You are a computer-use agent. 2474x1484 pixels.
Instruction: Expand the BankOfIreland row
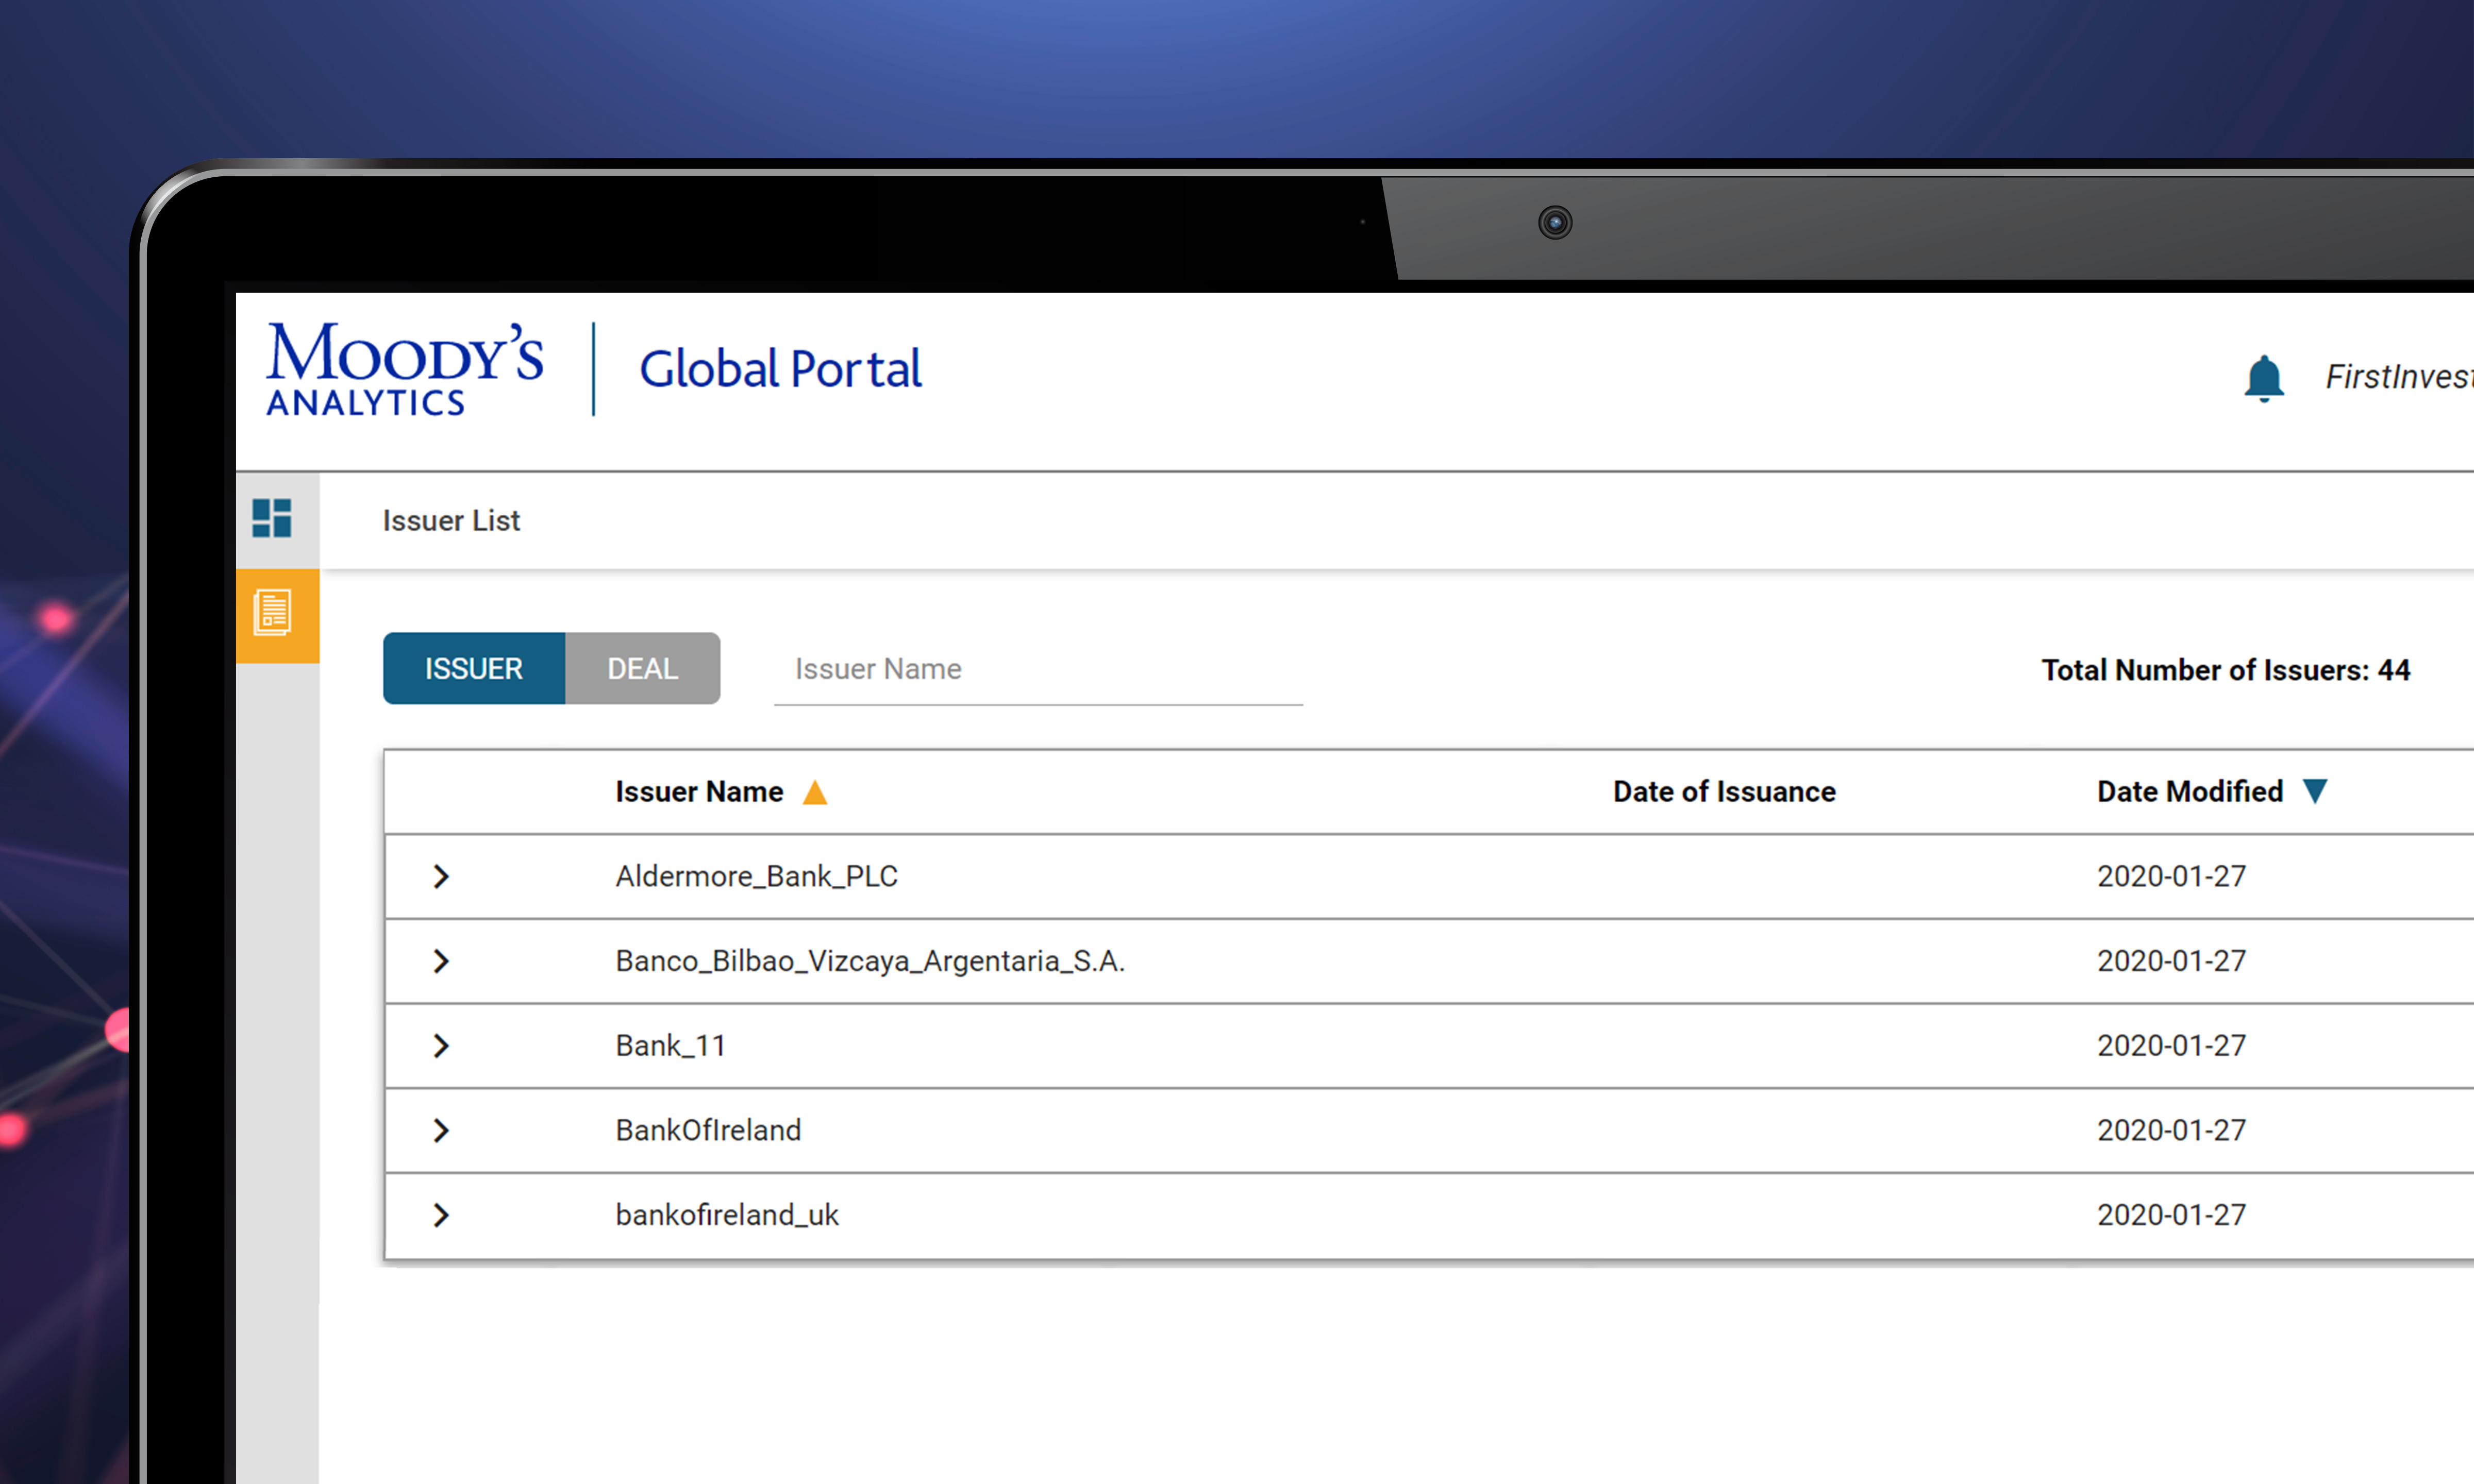[x=441, y=1130]
